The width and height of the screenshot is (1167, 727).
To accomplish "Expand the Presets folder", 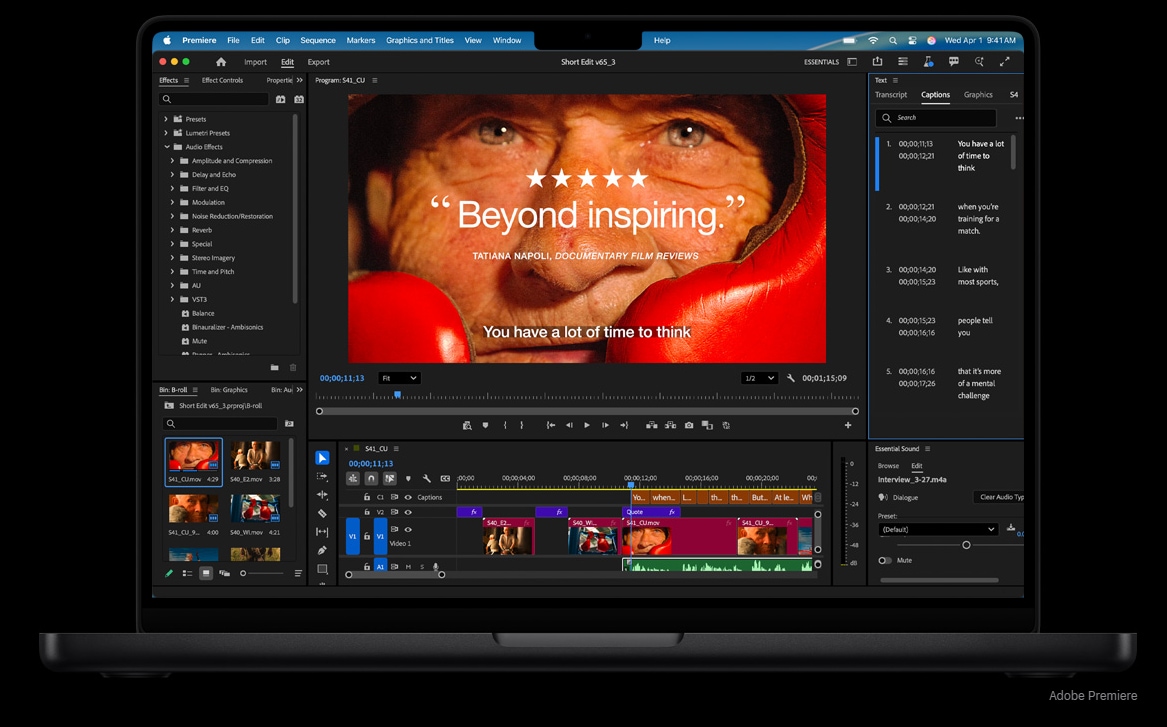I will pyautogui.click(x=166, y=119).
